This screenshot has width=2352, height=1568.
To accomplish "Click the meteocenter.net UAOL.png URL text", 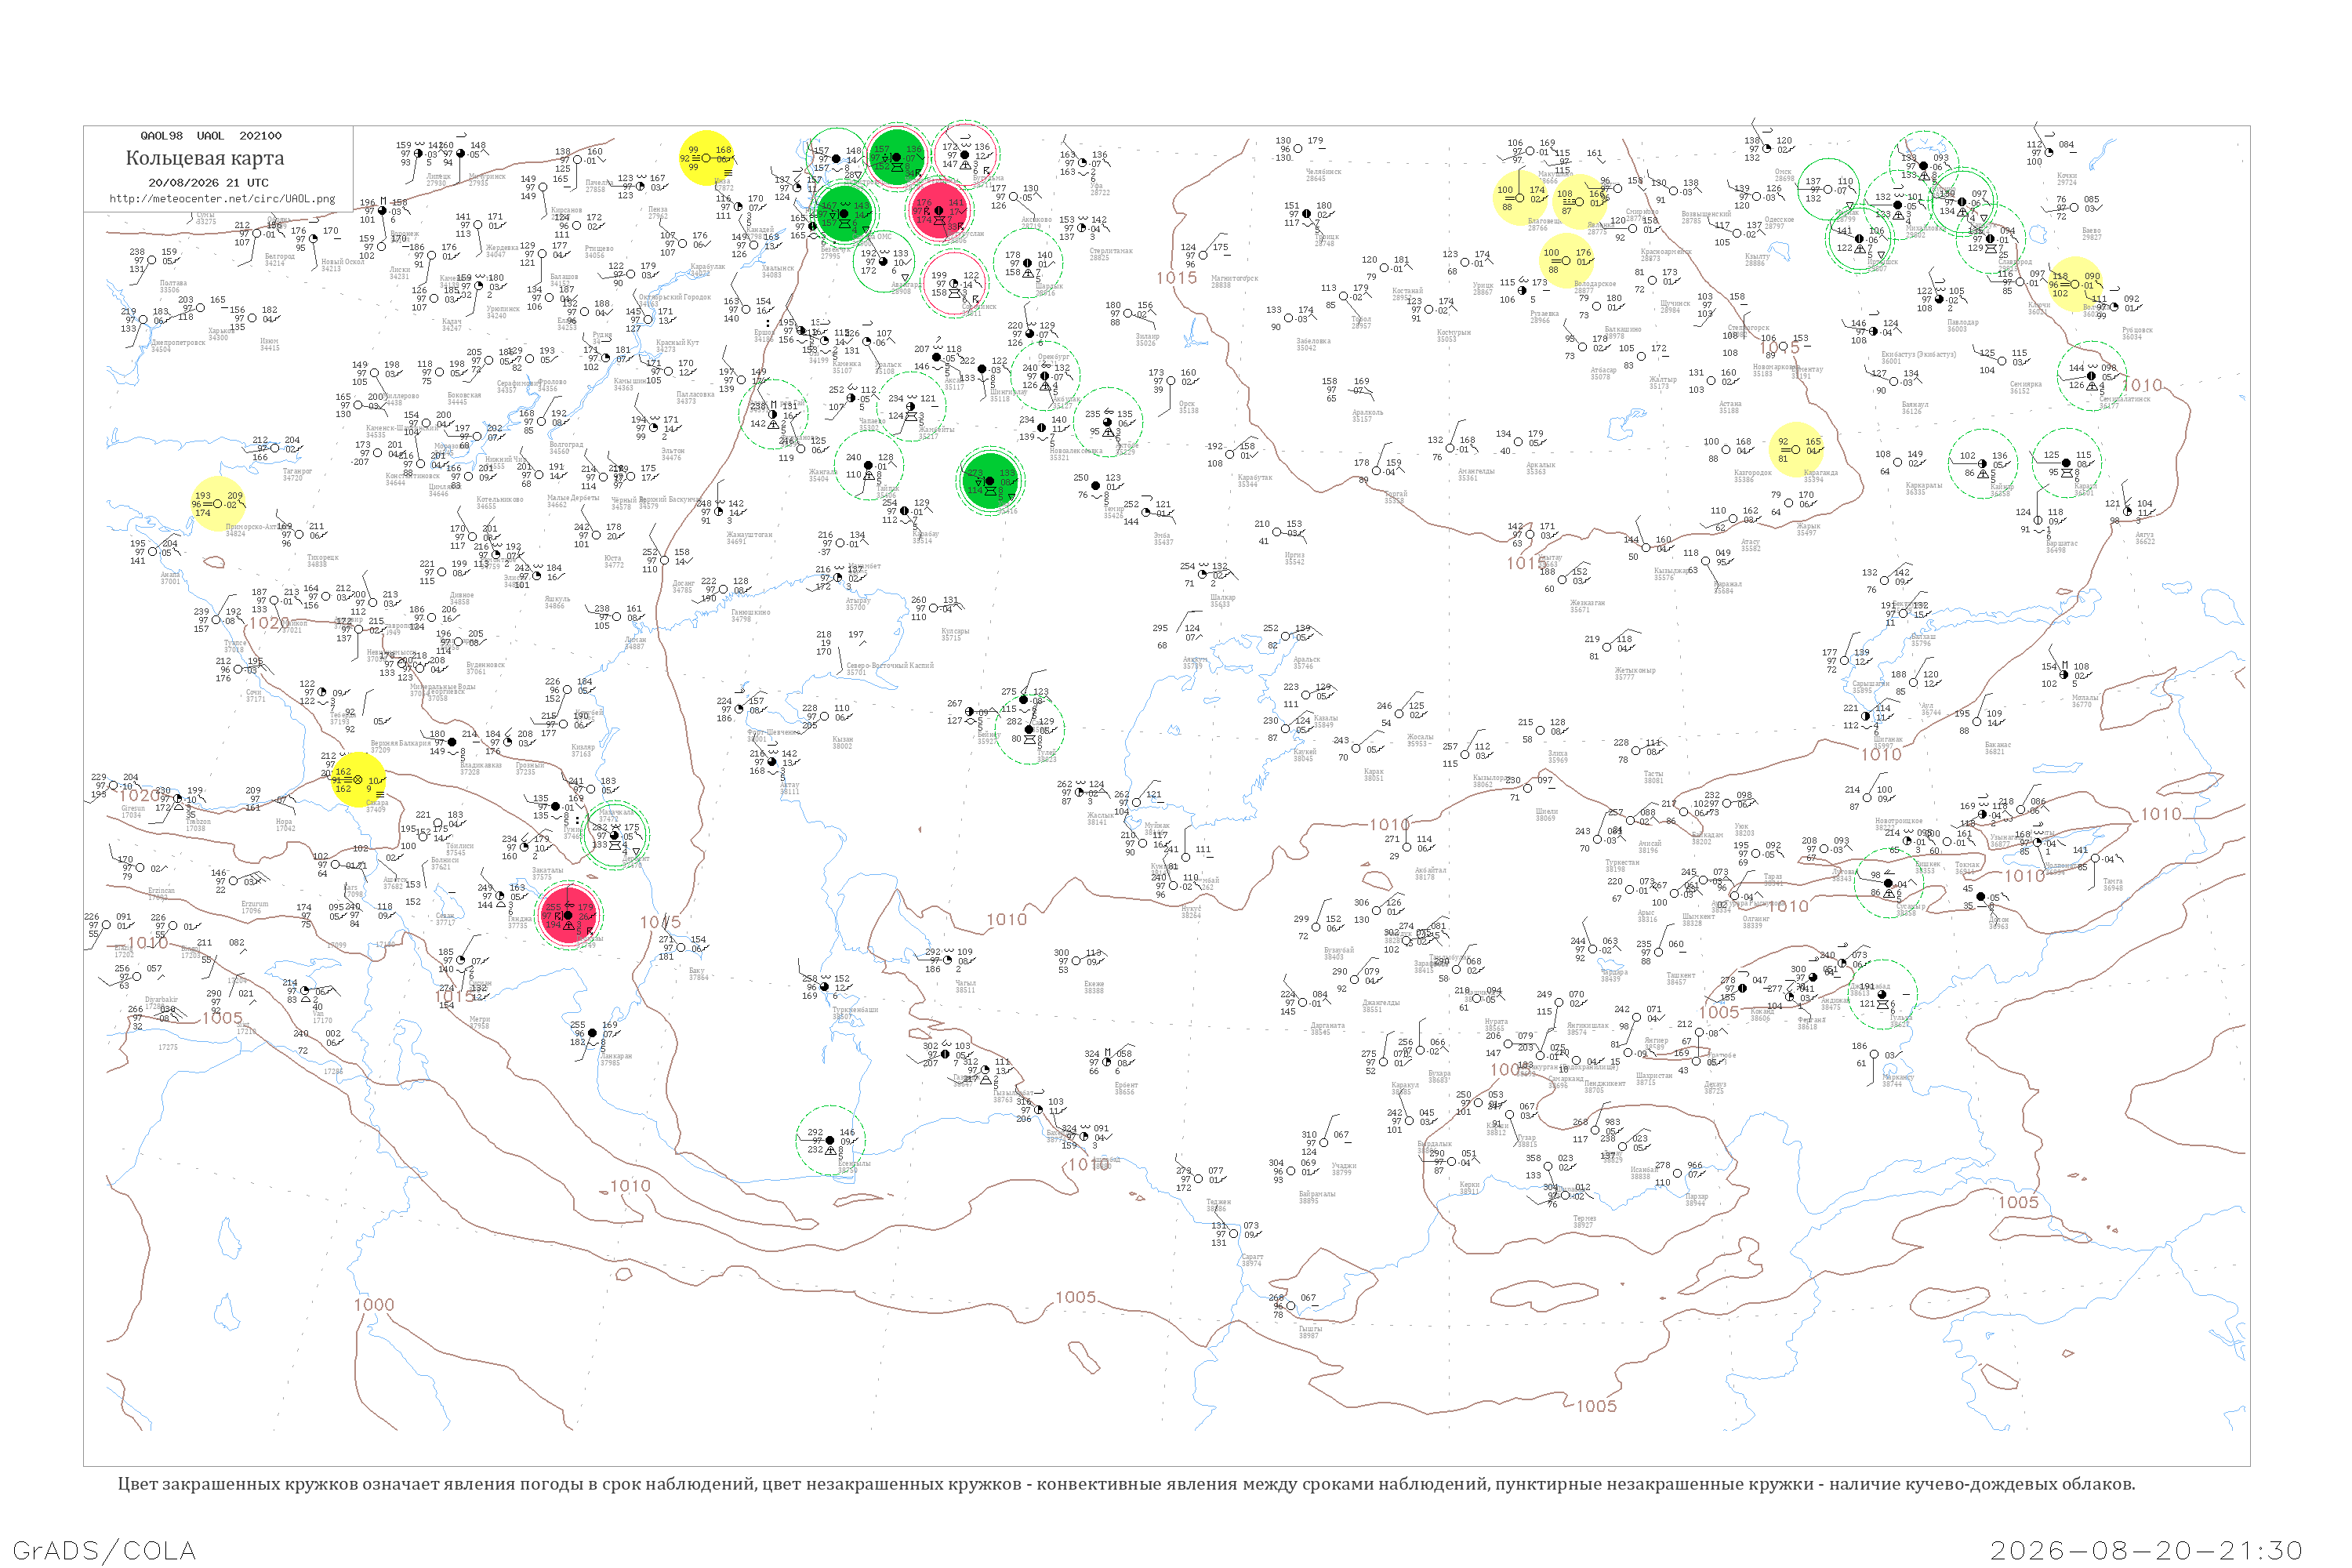I will click(222, 199).
